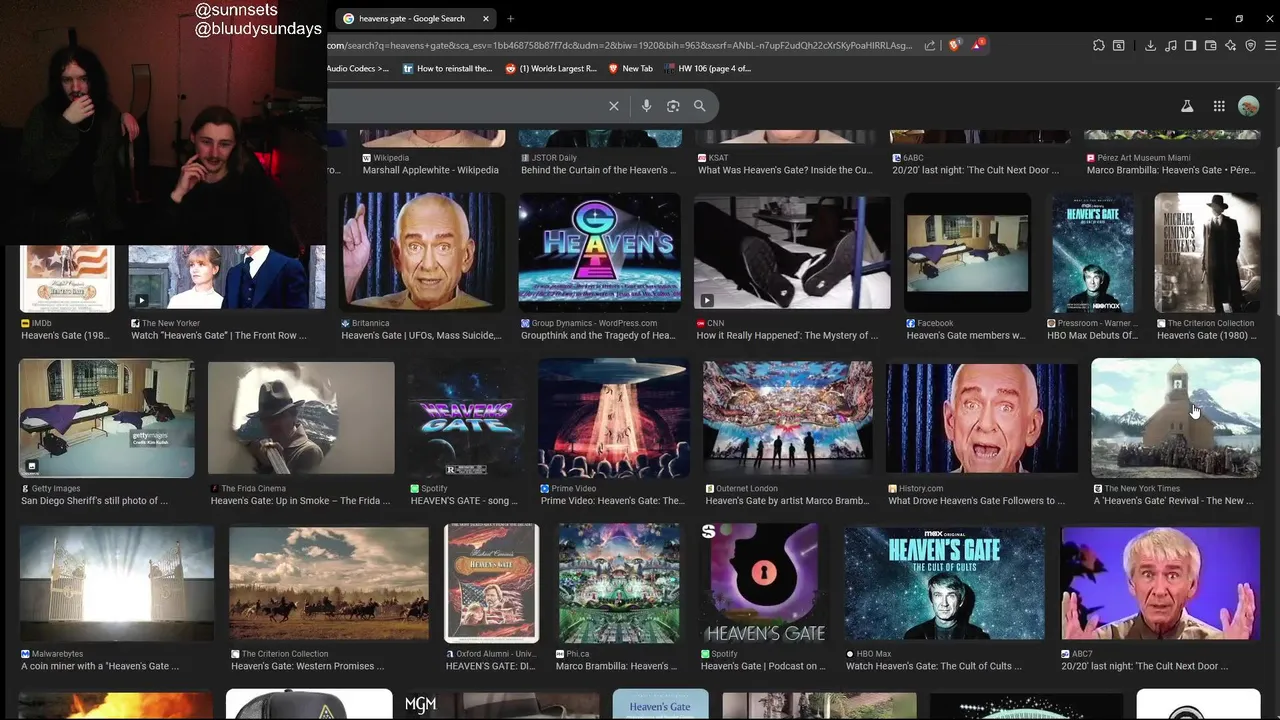
Task: Open JSTOR Daily Behind the Curtain result
Action: point(598,170)
